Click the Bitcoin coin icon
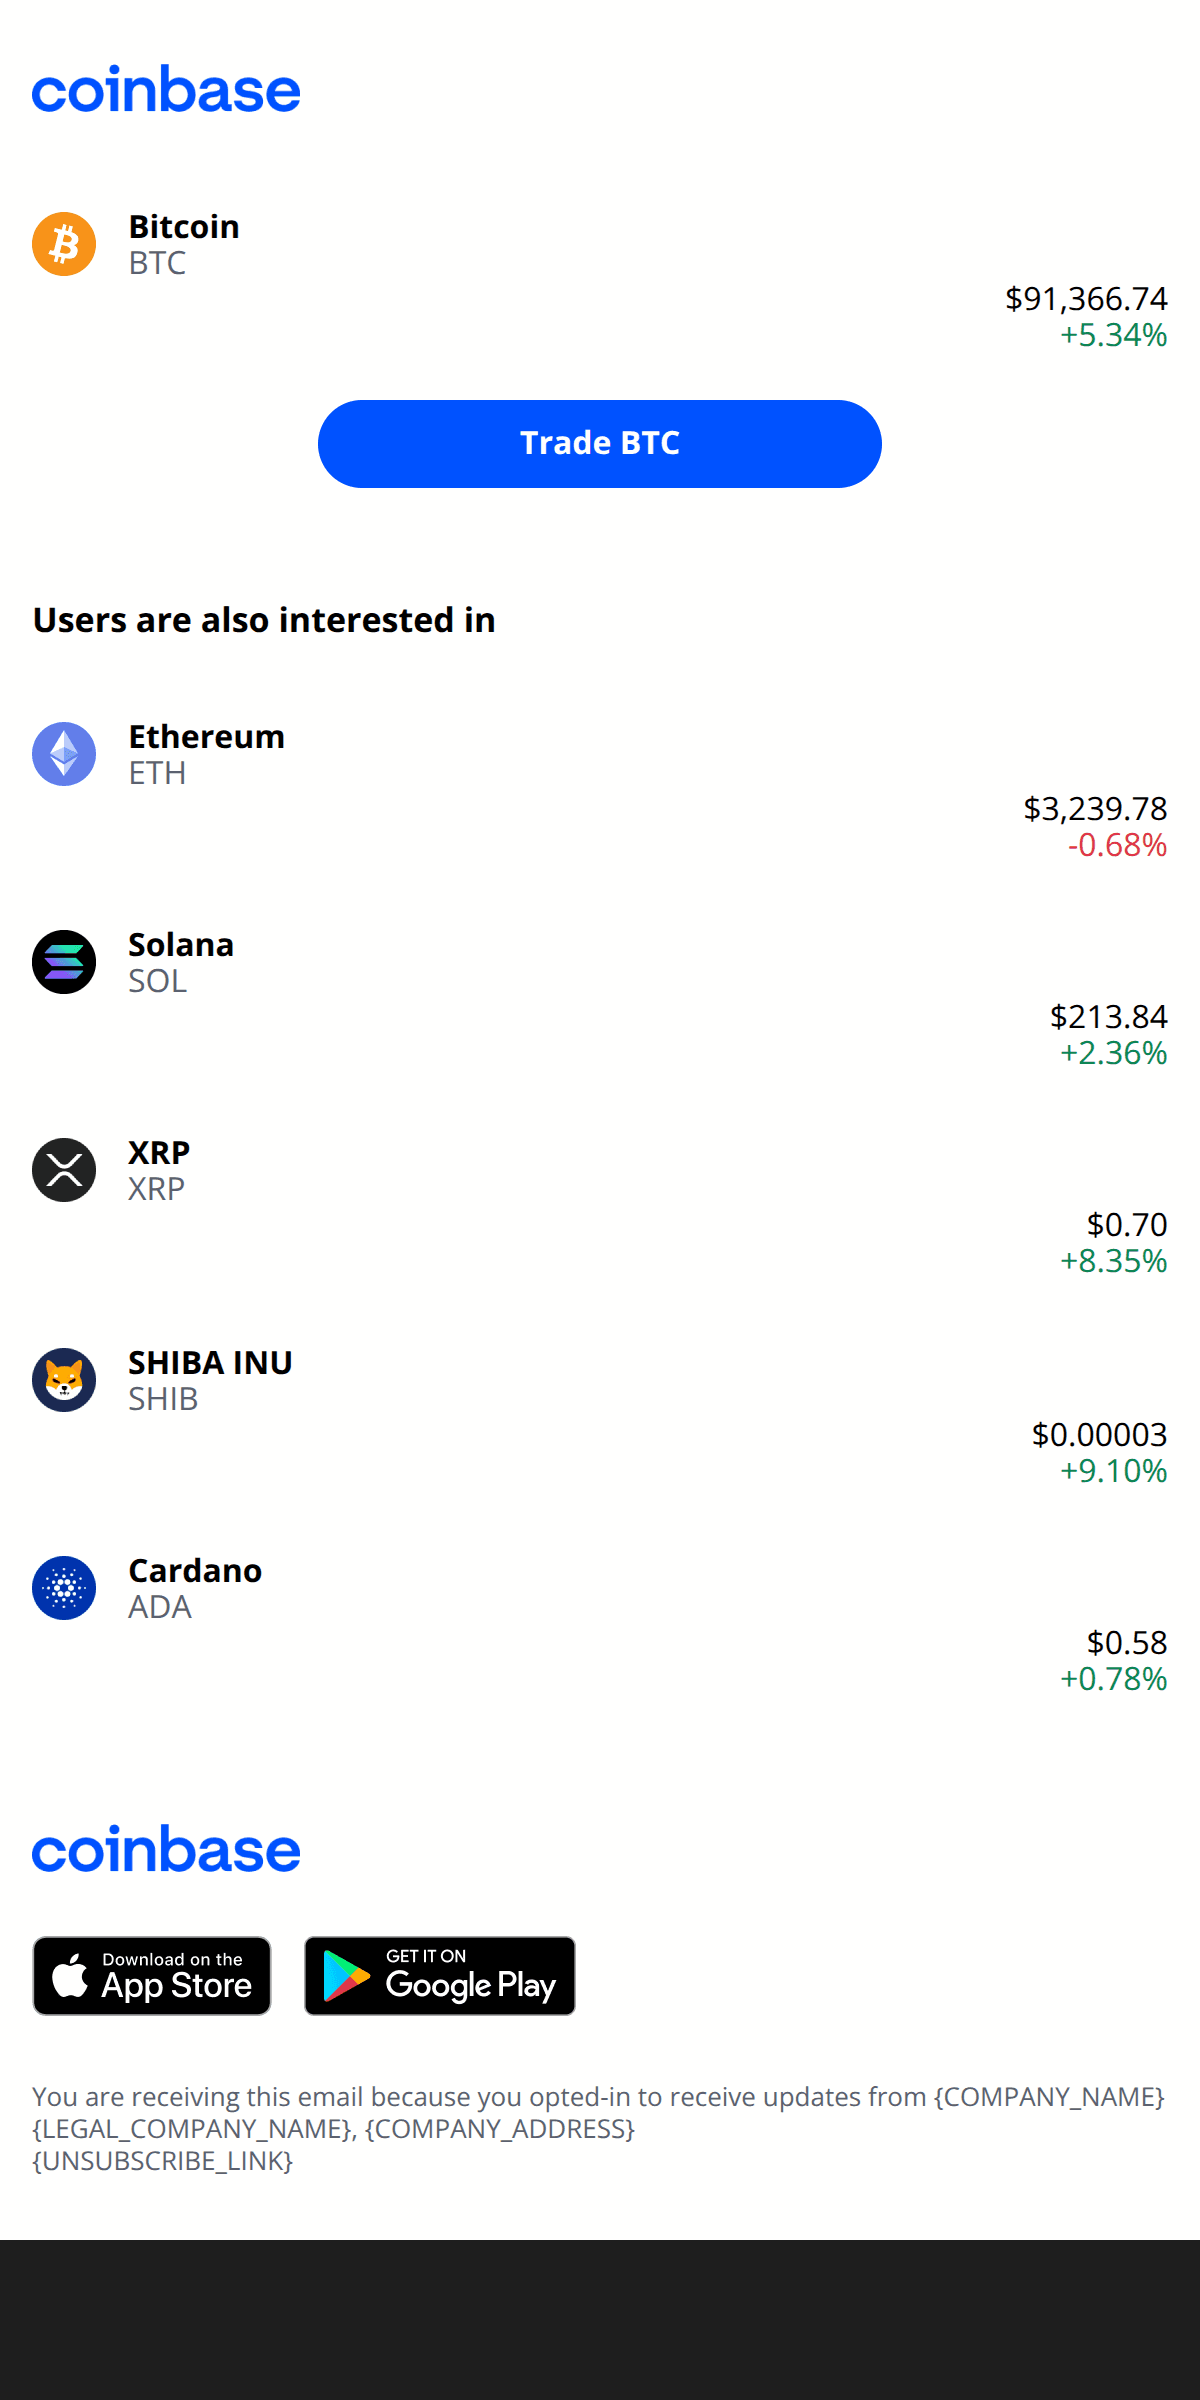 coord(64,244)
